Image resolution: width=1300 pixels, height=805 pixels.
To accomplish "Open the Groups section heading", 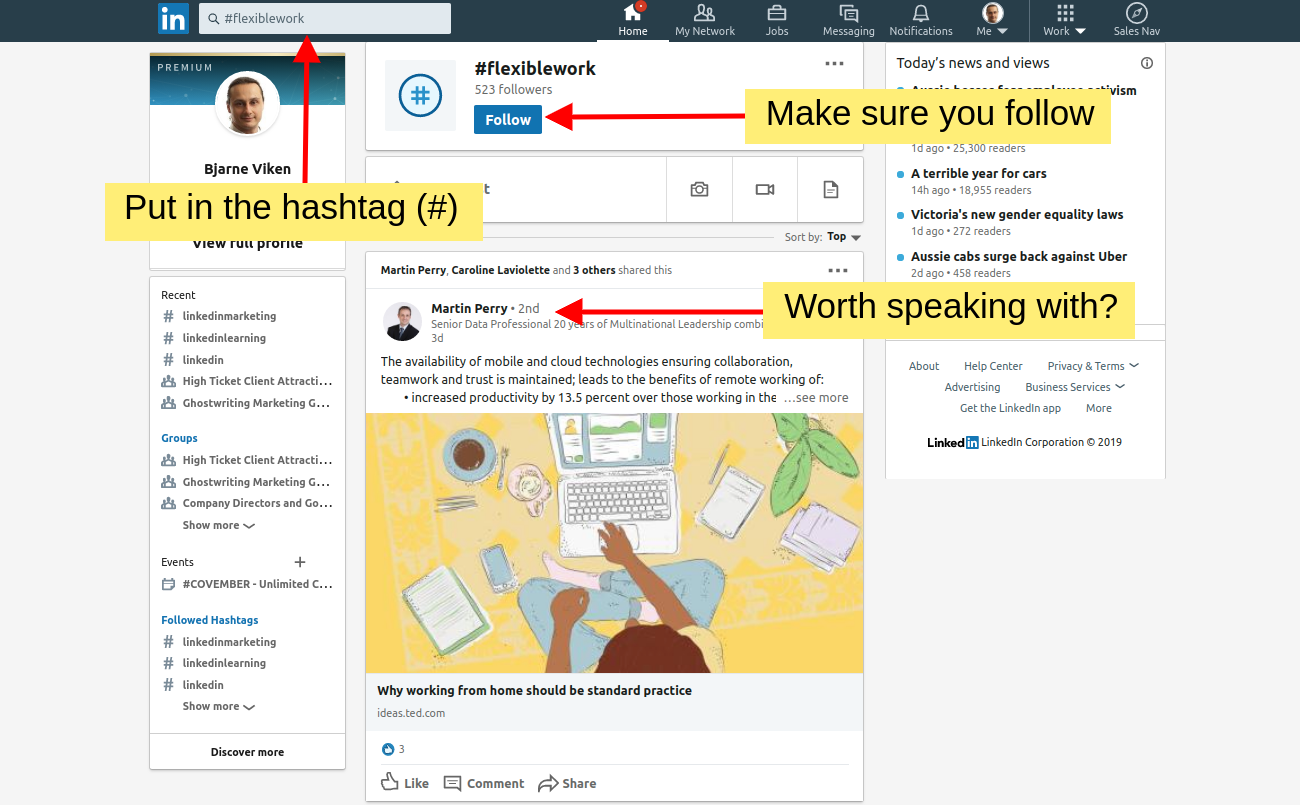I will (x=179, y=438).
